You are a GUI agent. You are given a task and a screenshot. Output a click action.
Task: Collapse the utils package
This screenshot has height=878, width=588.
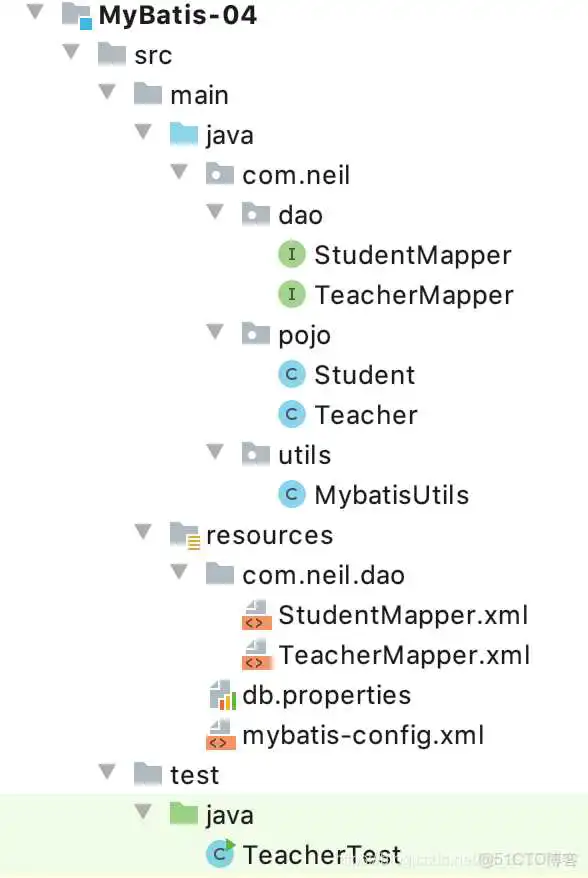(214, 454)
